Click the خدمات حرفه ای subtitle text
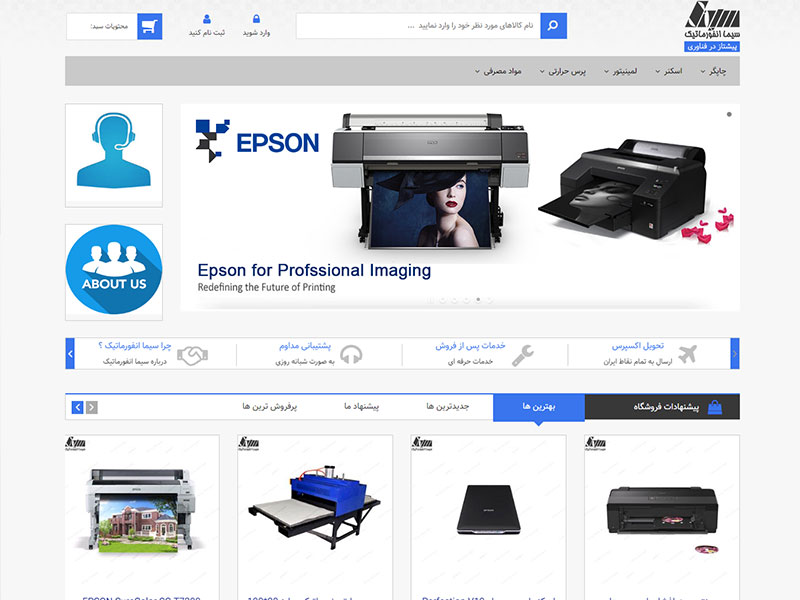This screenshot has width=800, height=600. (x=470, y=361)
